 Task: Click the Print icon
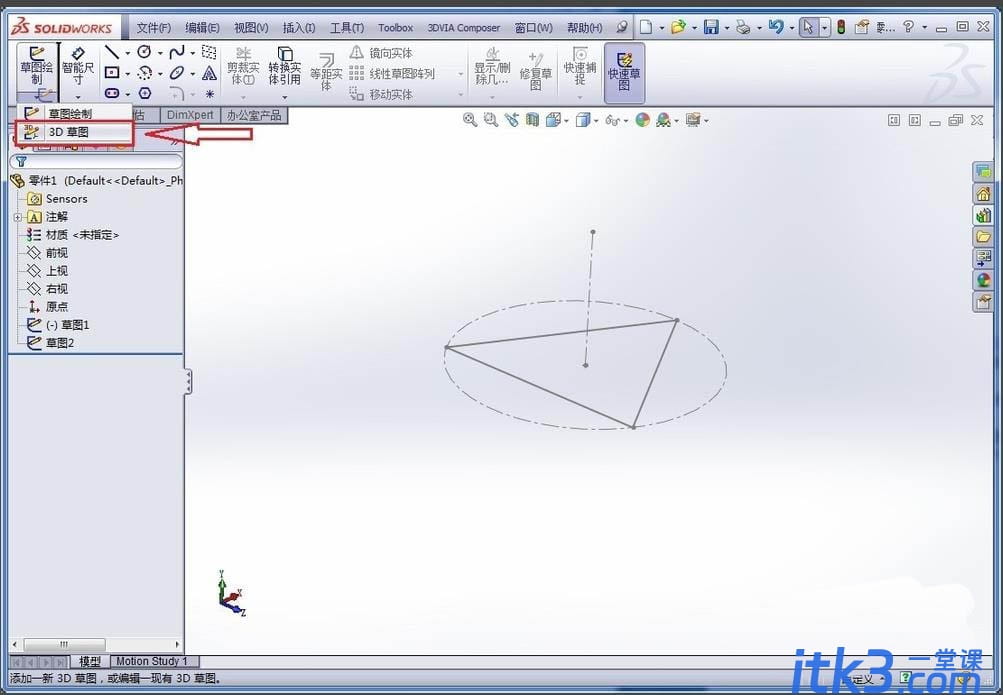(743, 27)
